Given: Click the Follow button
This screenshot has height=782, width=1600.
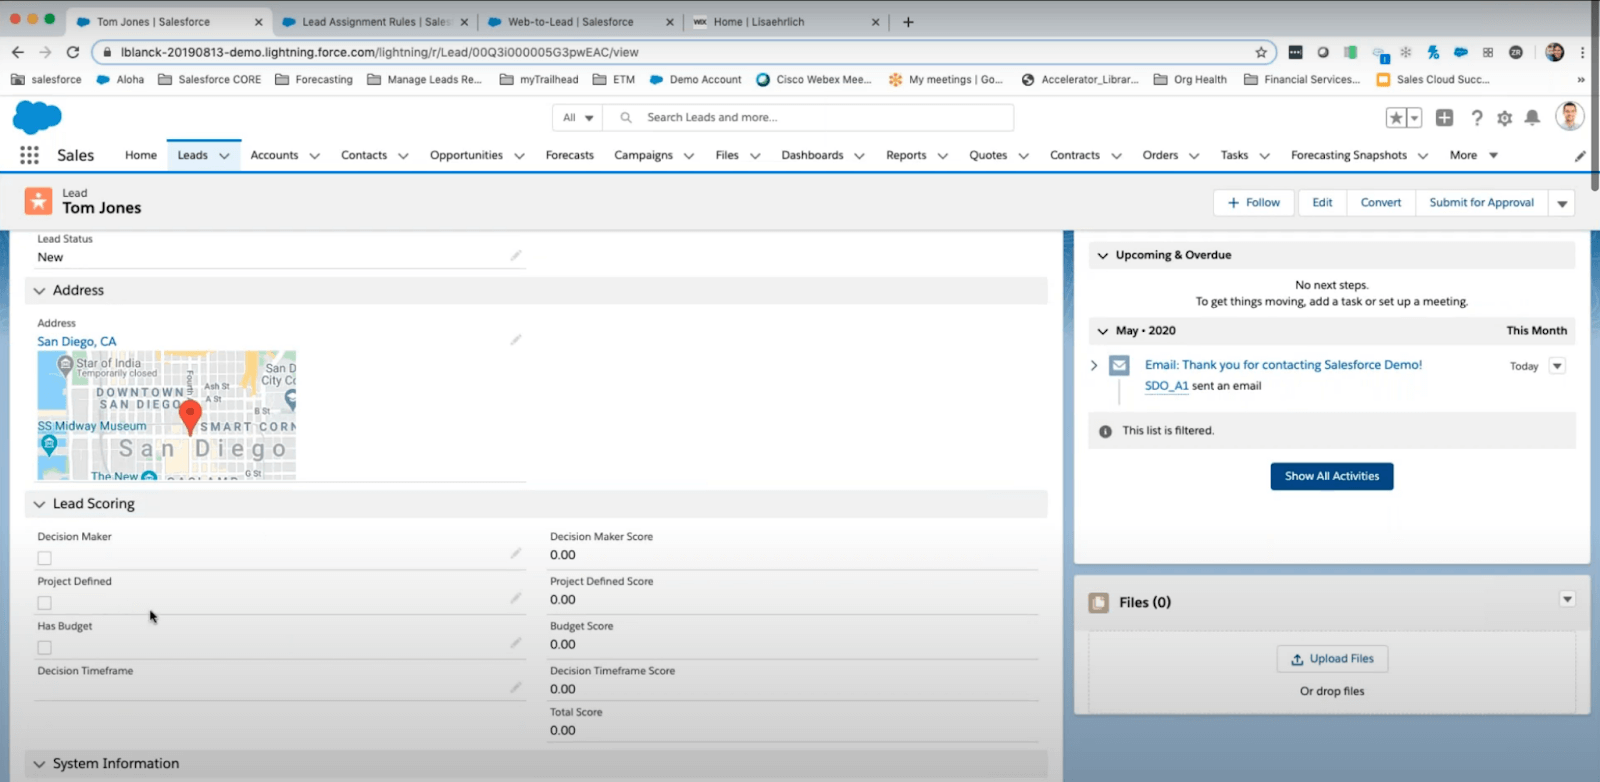Looking at the screenshot, I should [1253, 203].
